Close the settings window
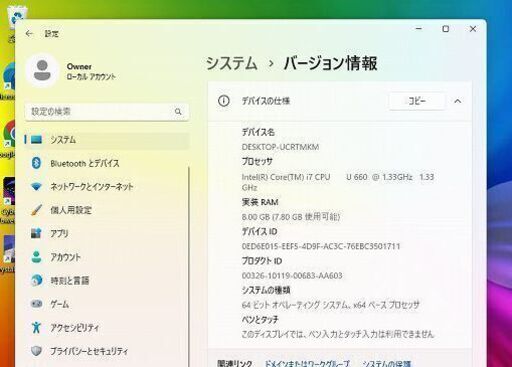The width and height of the screenshot is (512, 367). pyautogui.click(x=473, y=29)
